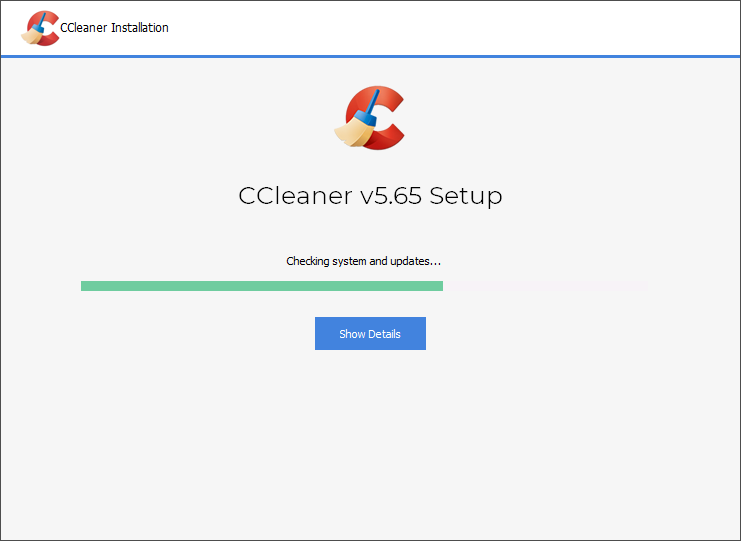Click the blue divider line below header

click(370, 57)
